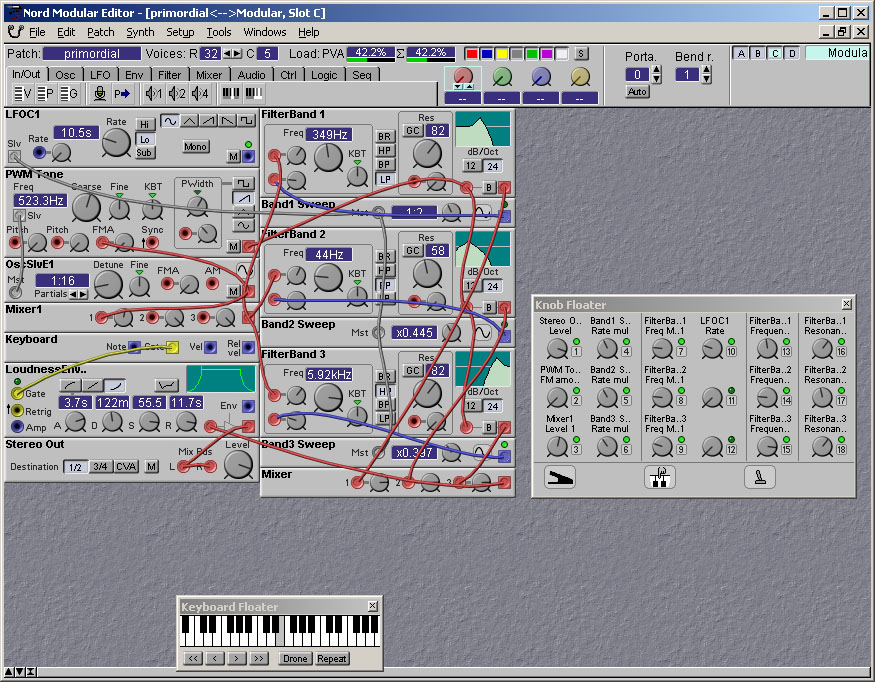Select sawtooth waveform on PWM Tone
The height and width of the screenshot is (682, 875).
tap(243, 198)
